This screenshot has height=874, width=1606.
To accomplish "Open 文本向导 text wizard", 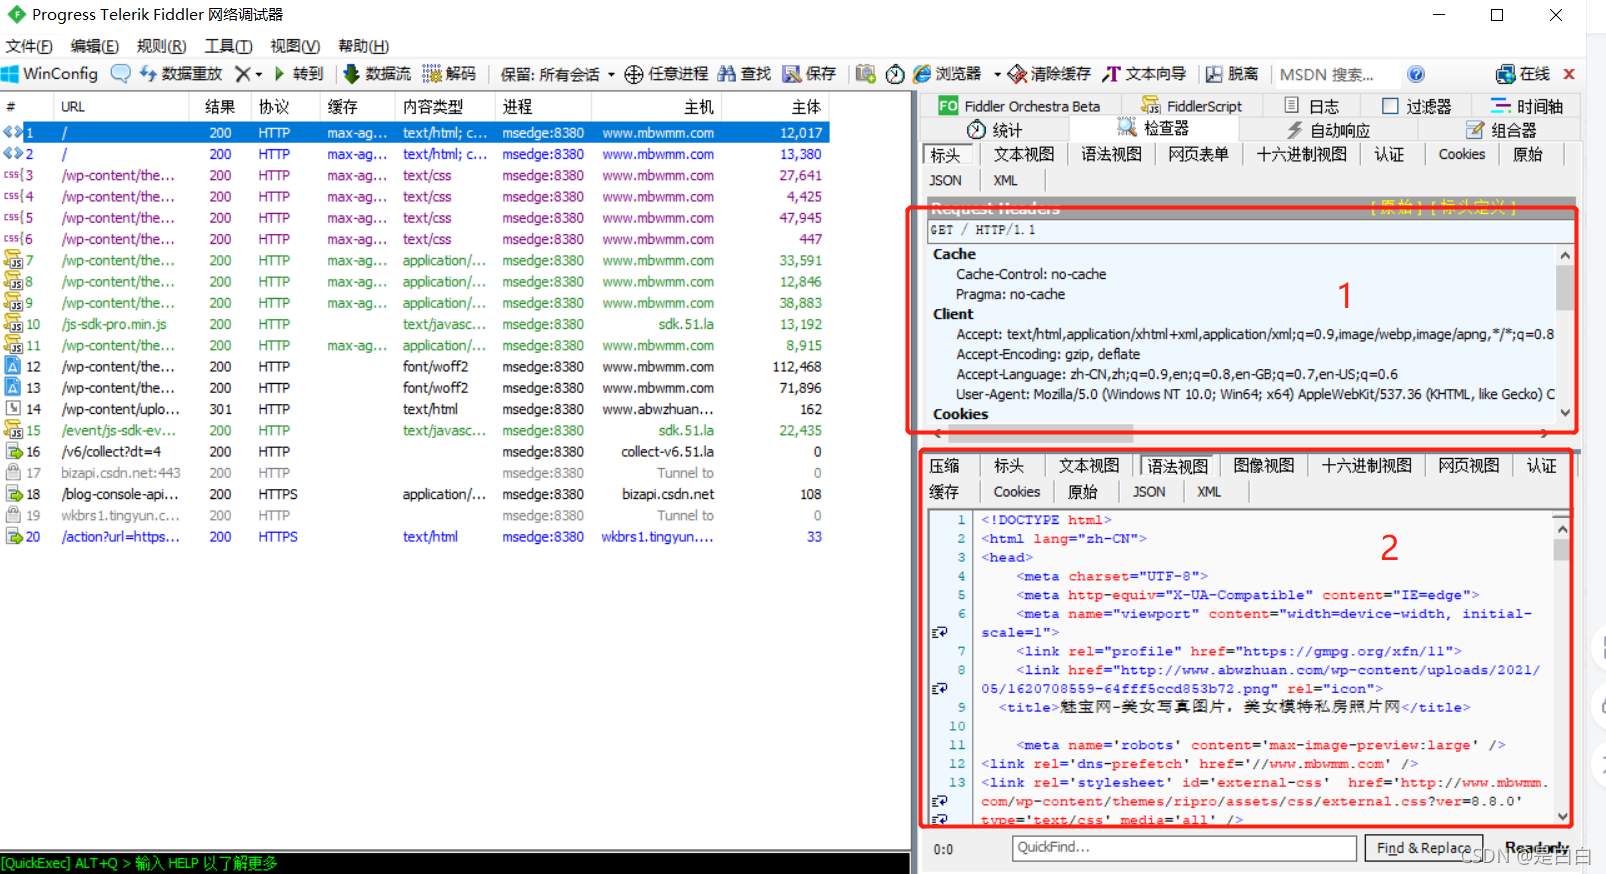I will [x=1144, y=74].
